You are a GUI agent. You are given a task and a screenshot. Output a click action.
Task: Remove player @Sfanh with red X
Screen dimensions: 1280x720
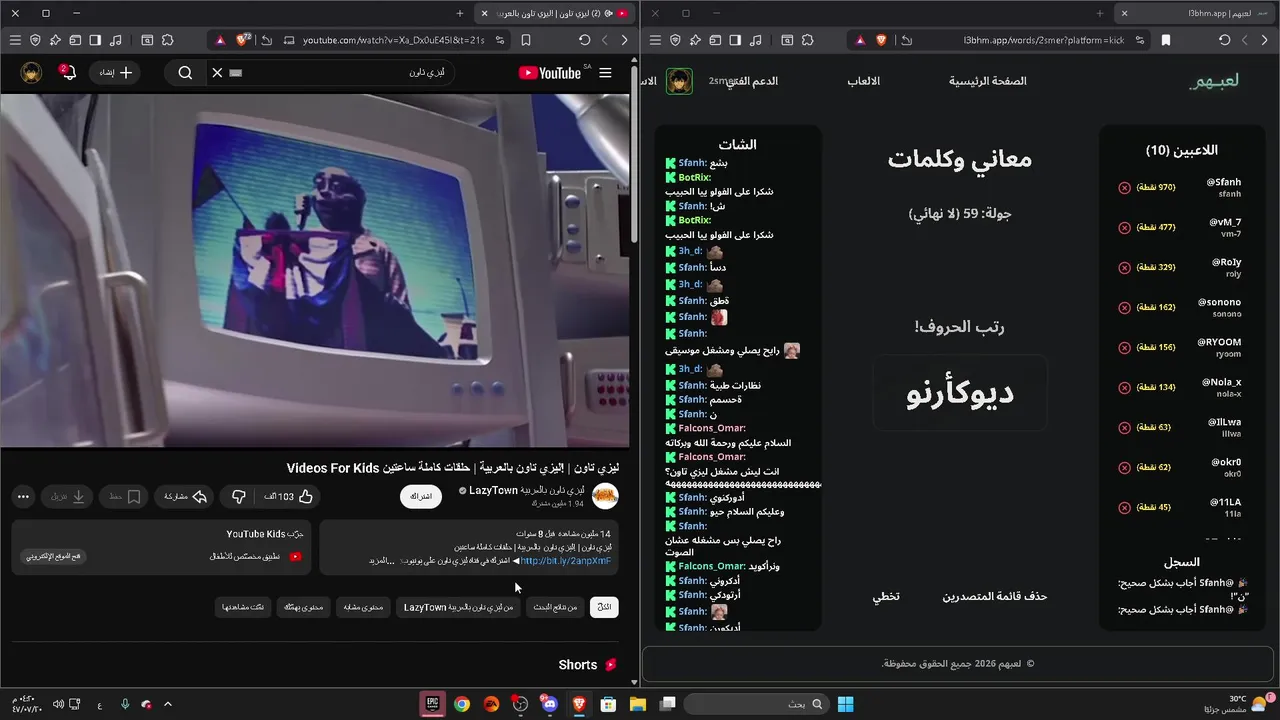pyautogui.click(x=1124, y=188)
